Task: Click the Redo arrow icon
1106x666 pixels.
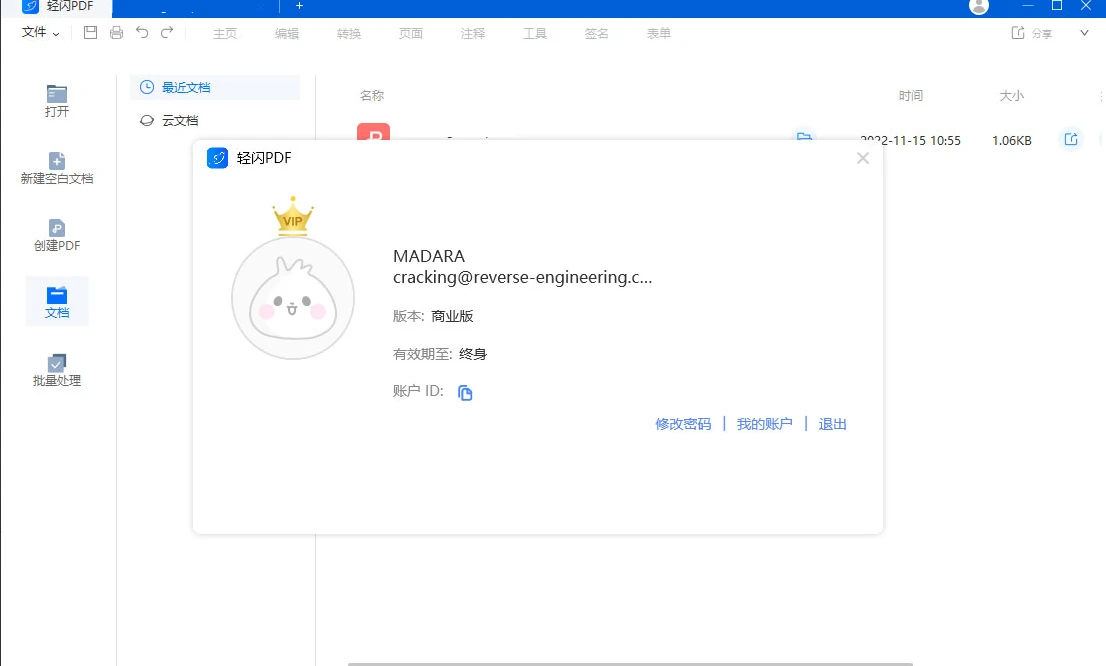Action: [x=167, y=32]
